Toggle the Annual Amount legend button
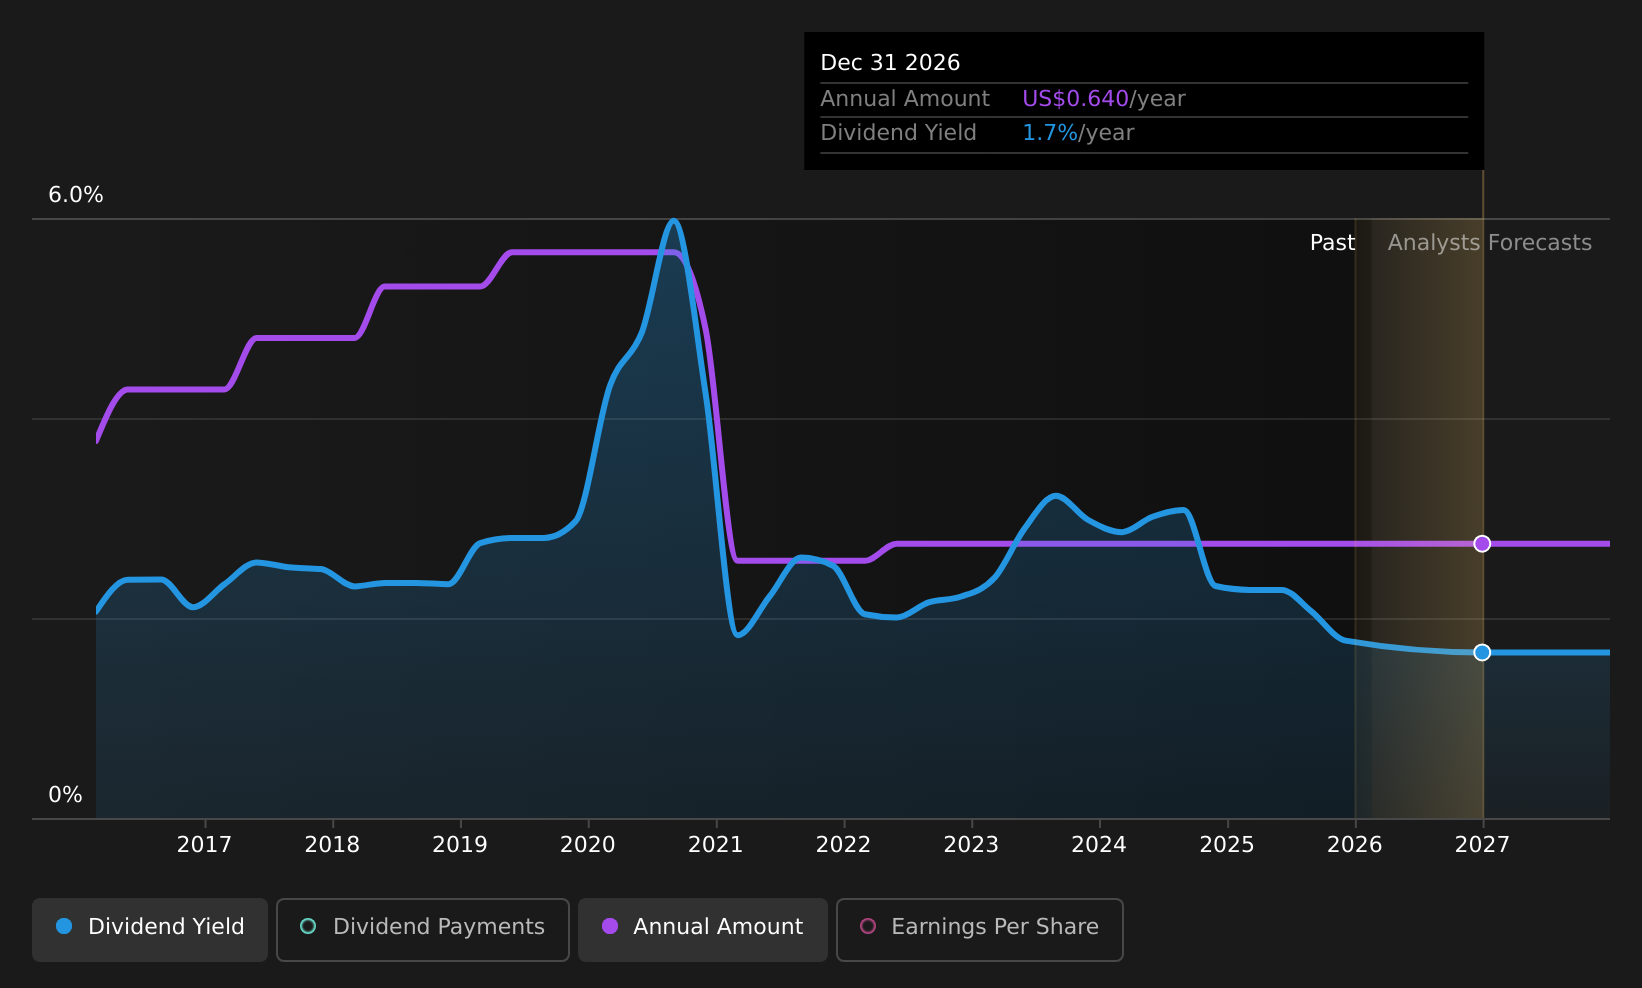Screen dimensions: 1642x988 (703, 929)
